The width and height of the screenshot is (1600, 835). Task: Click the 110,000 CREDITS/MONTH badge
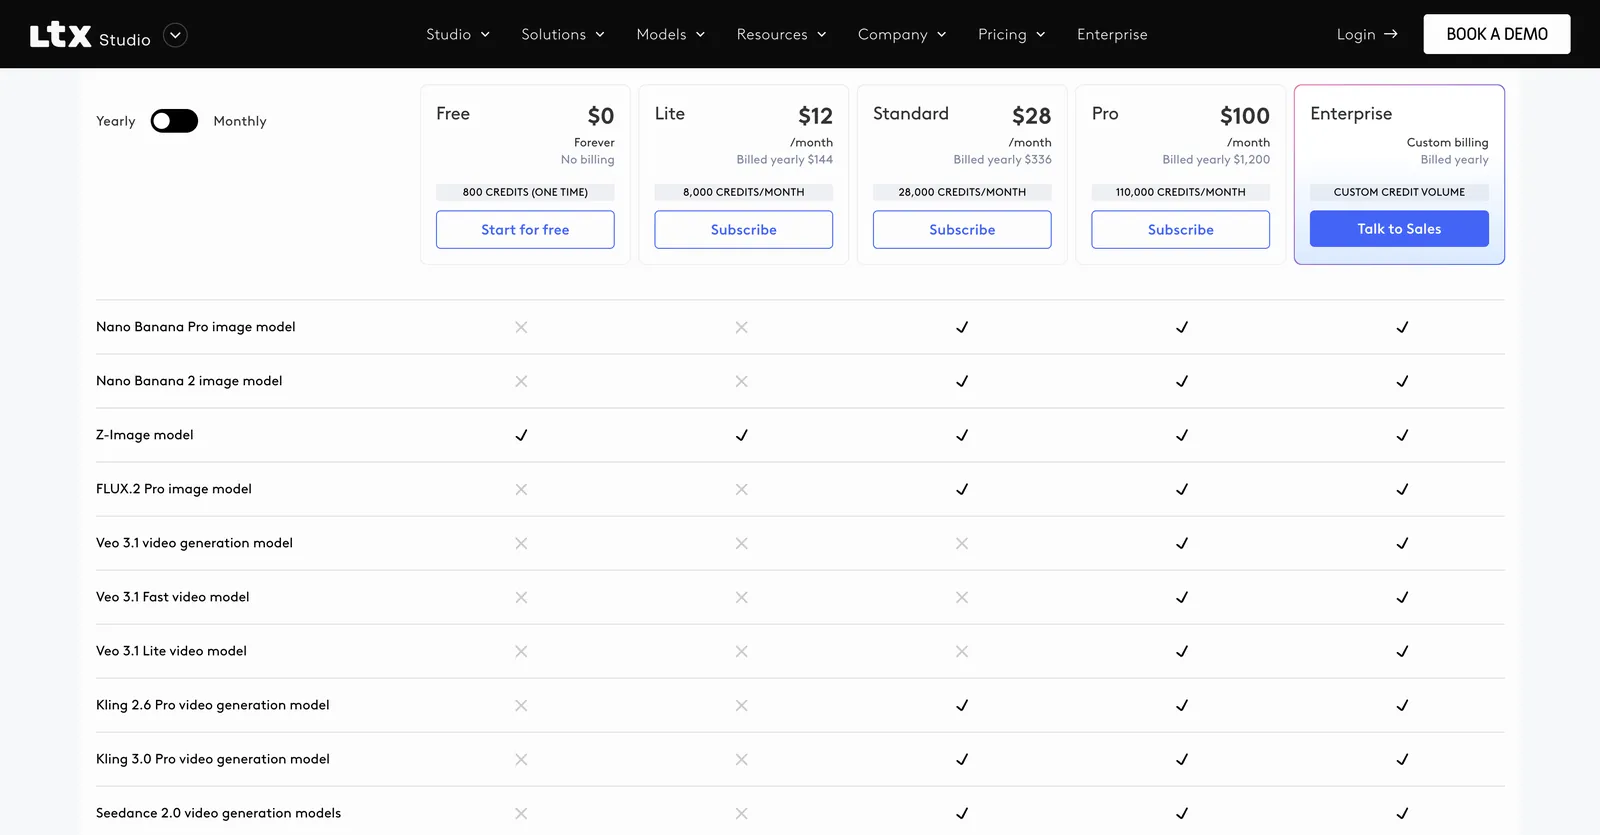point(1181,192)
